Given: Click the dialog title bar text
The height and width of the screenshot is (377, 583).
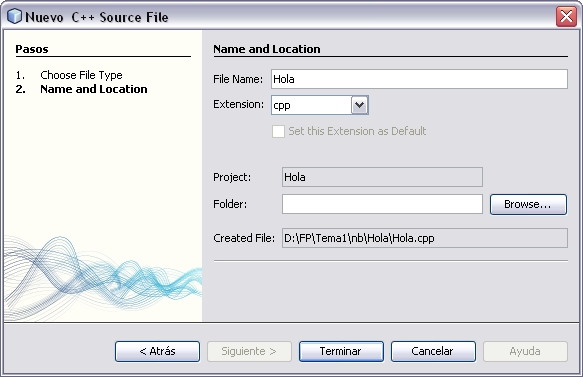Looking at the screenshot, I should (97, 17).
